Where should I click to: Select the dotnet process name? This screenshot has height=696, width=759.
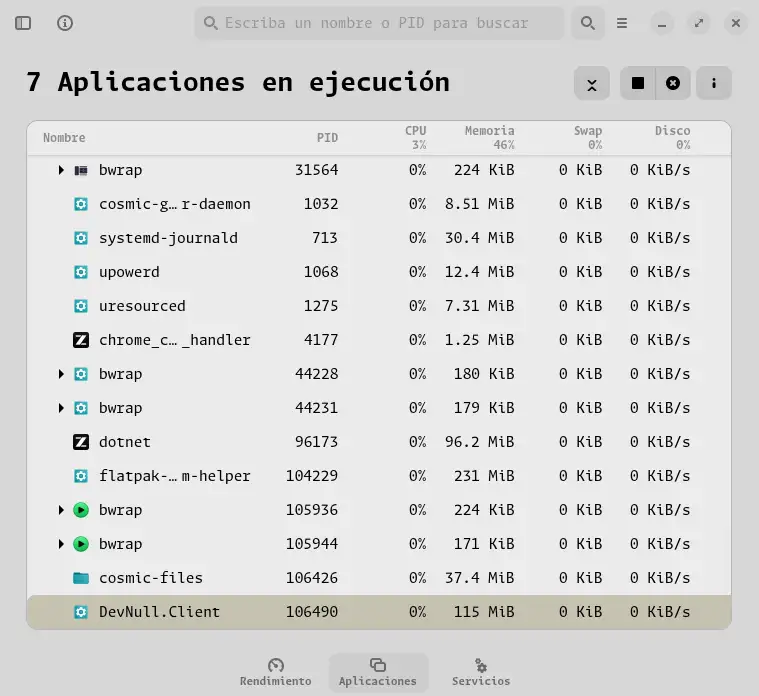[x=124, y=442]
